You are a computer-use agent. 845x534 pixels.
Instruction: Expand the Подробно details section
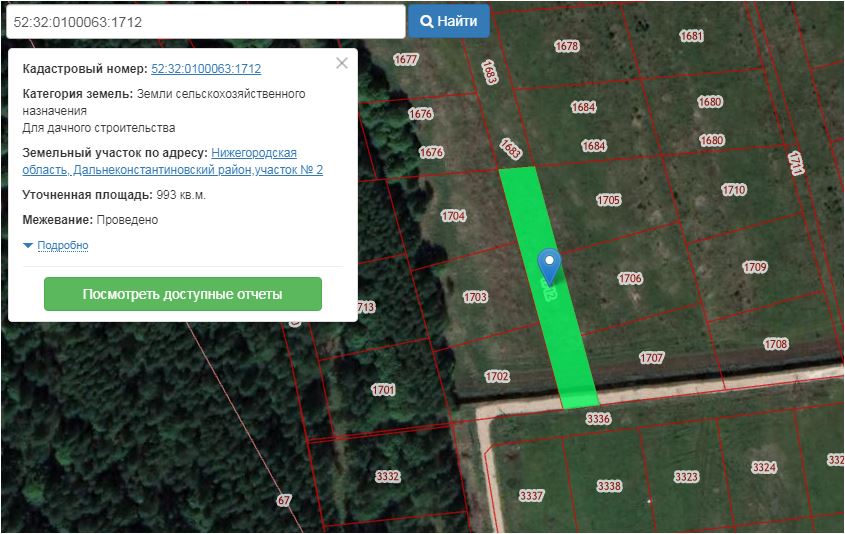click(62, 245)
